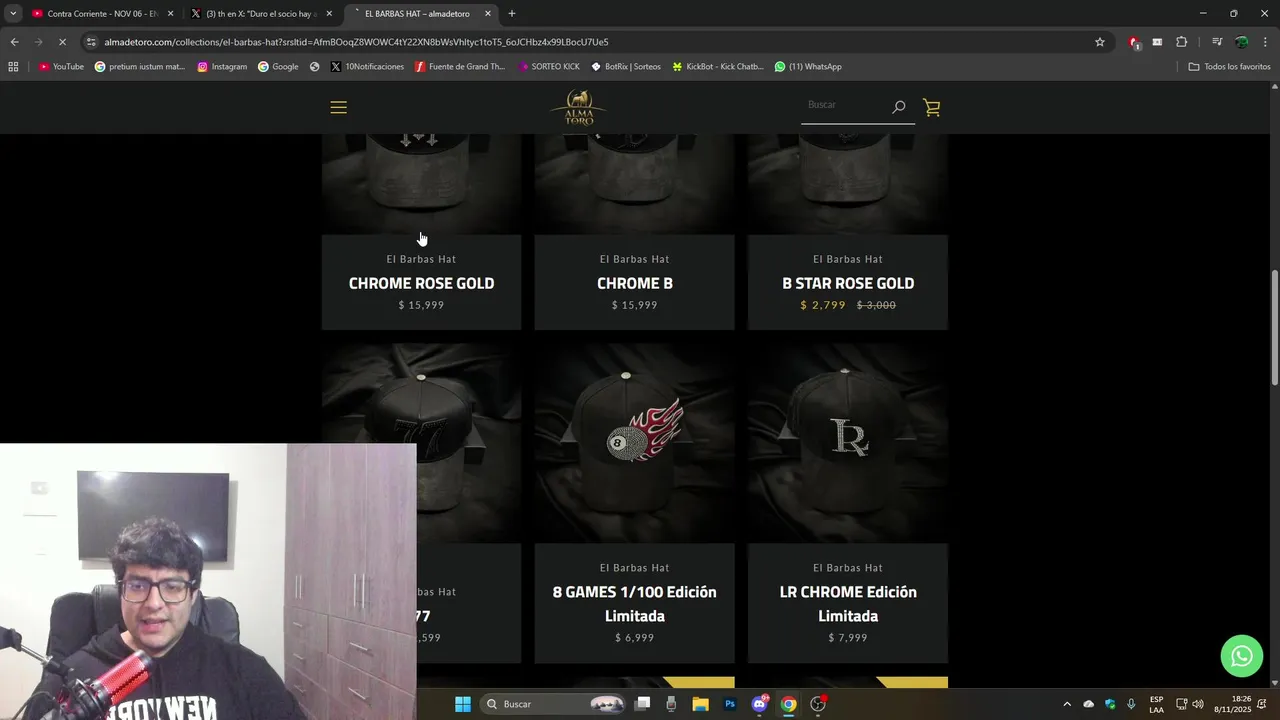This screenshot has width=1280, height=720.
Task: Open the browser extensions puzzle icon
Action: [1181, 42]
